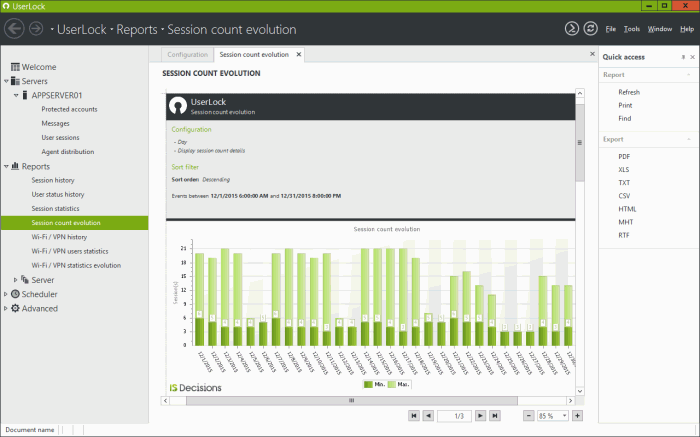Export the report as MHT
The image size is (700, 437).
coord(625,222)
